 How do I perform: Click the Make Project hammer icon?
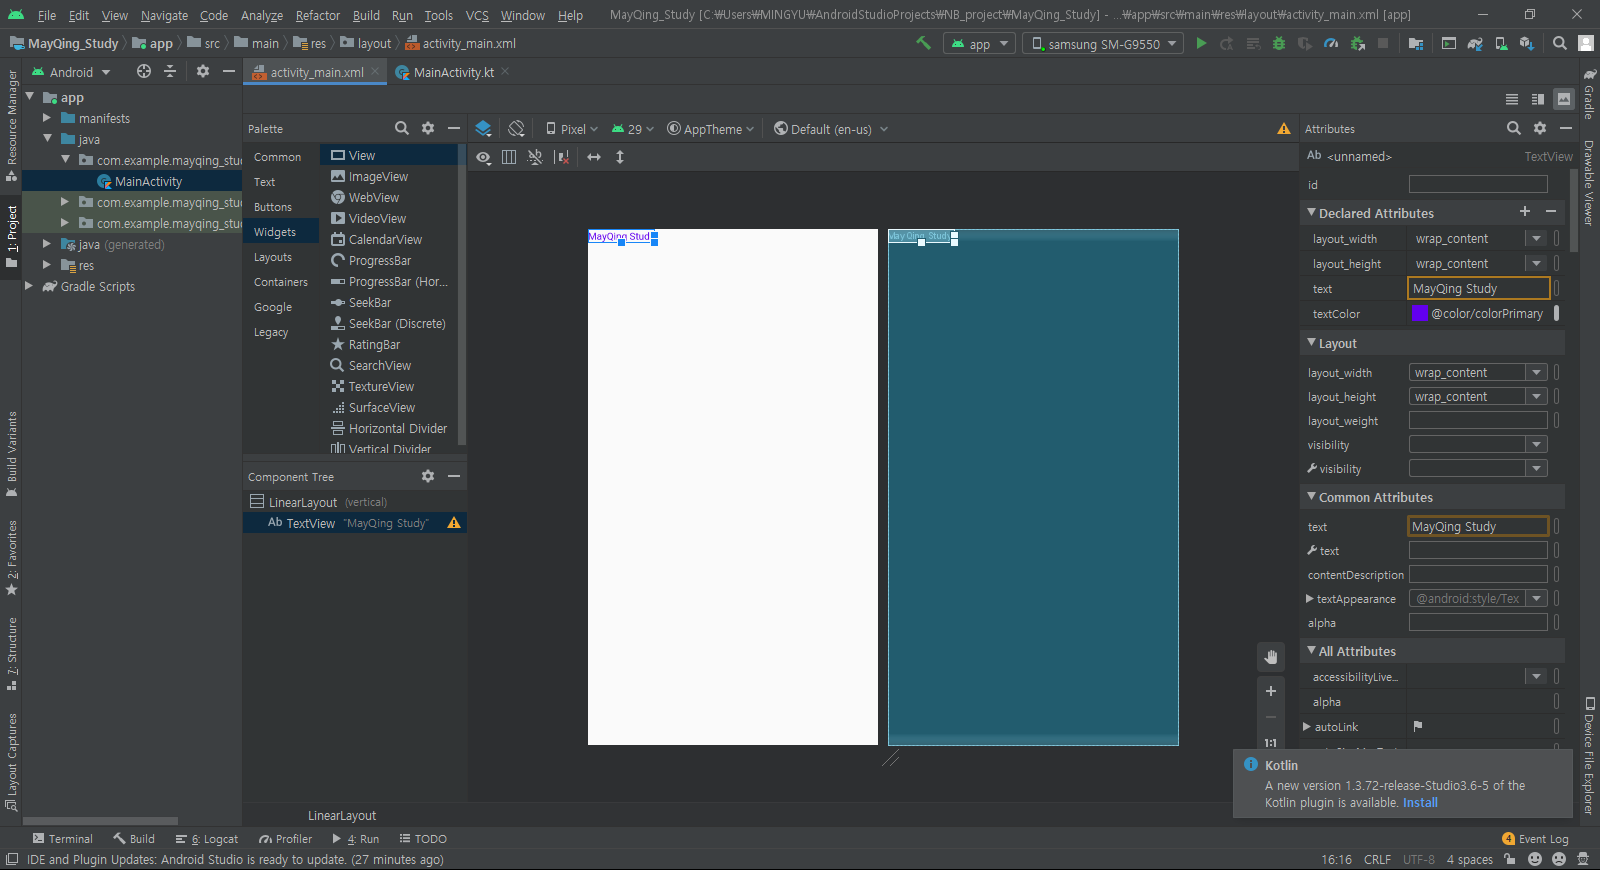[923, 43]
